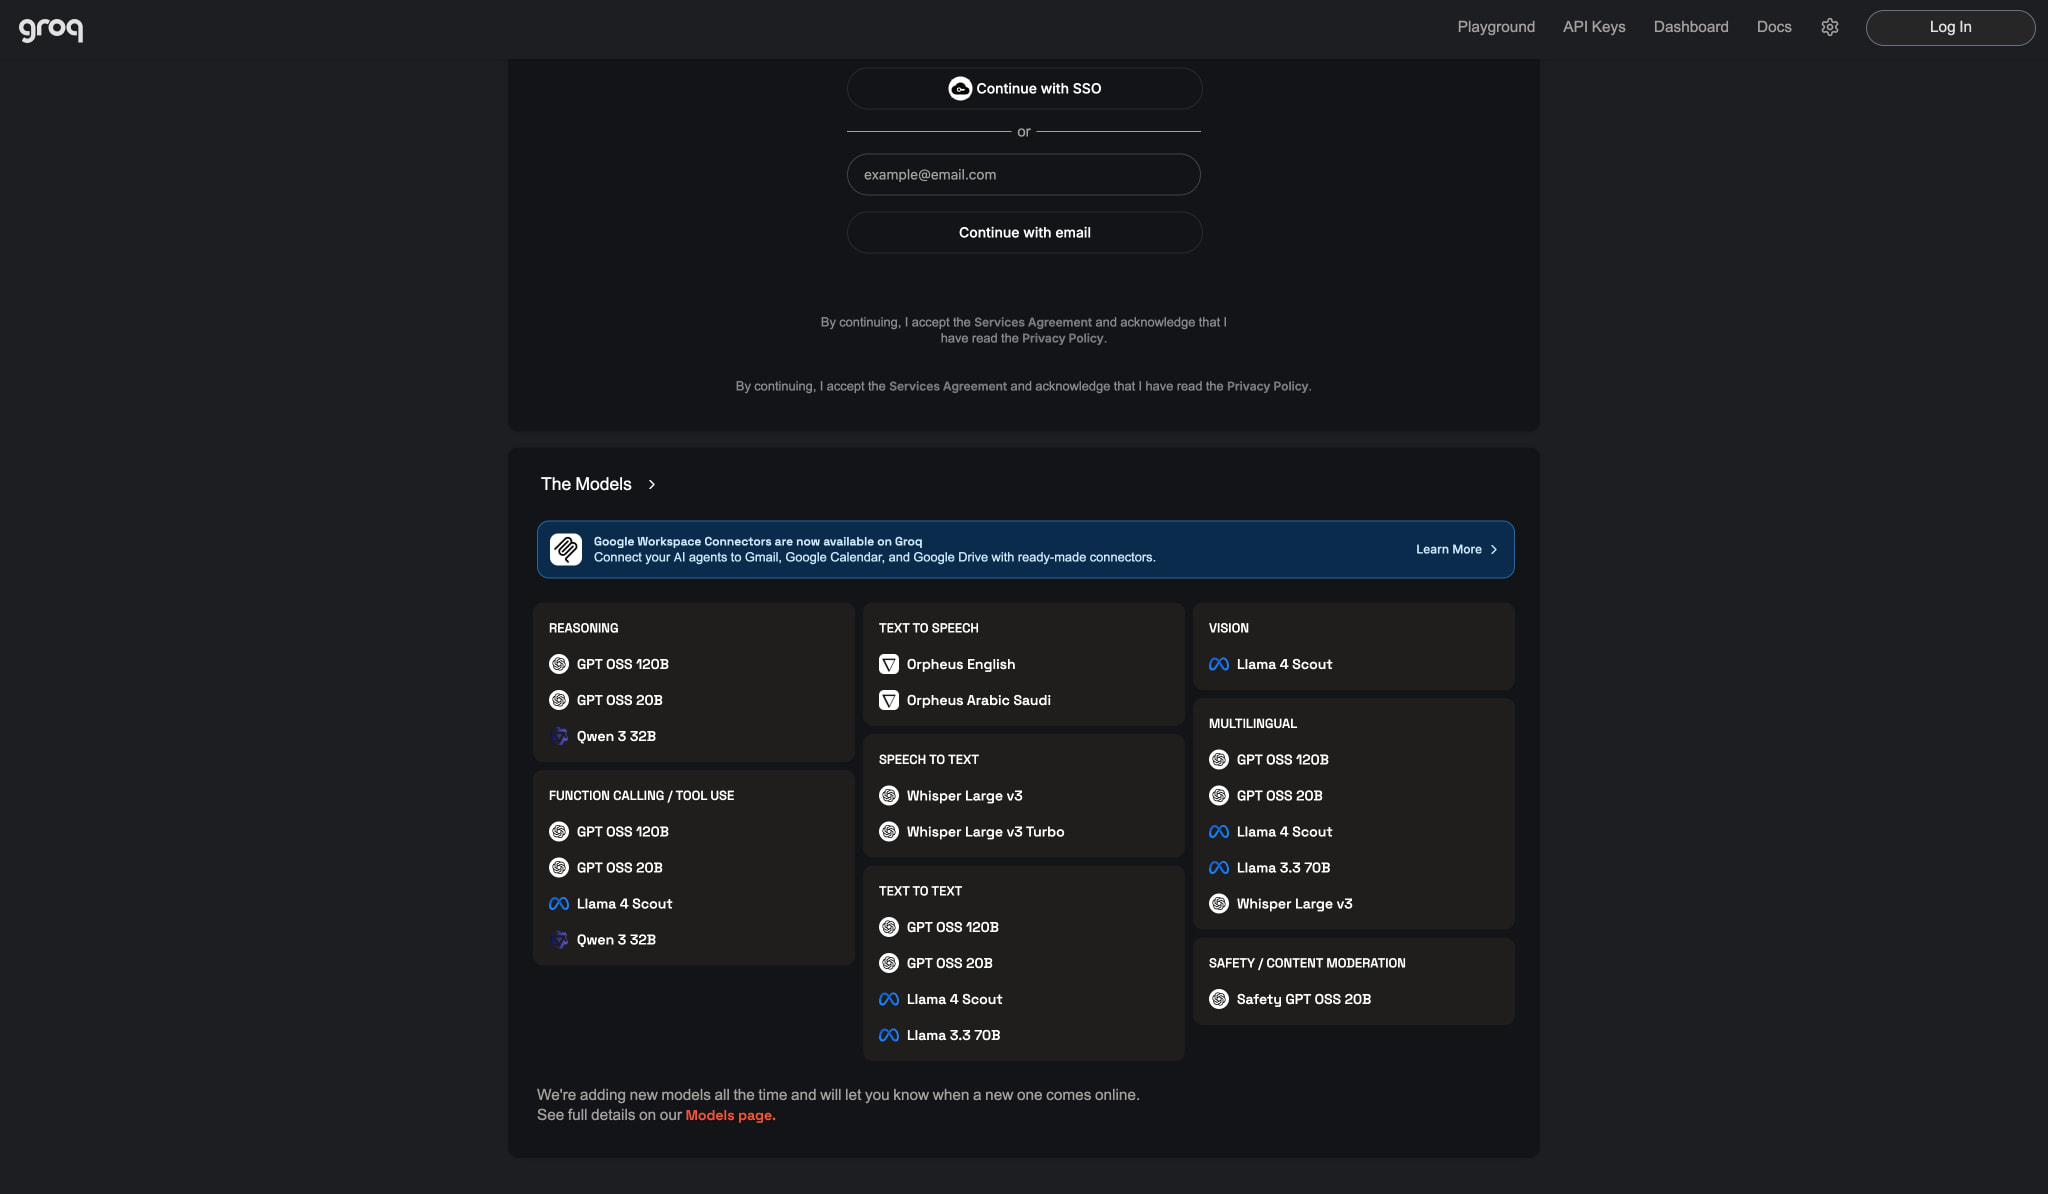
Task: Click Continue with email
Action: [1024, 232]
